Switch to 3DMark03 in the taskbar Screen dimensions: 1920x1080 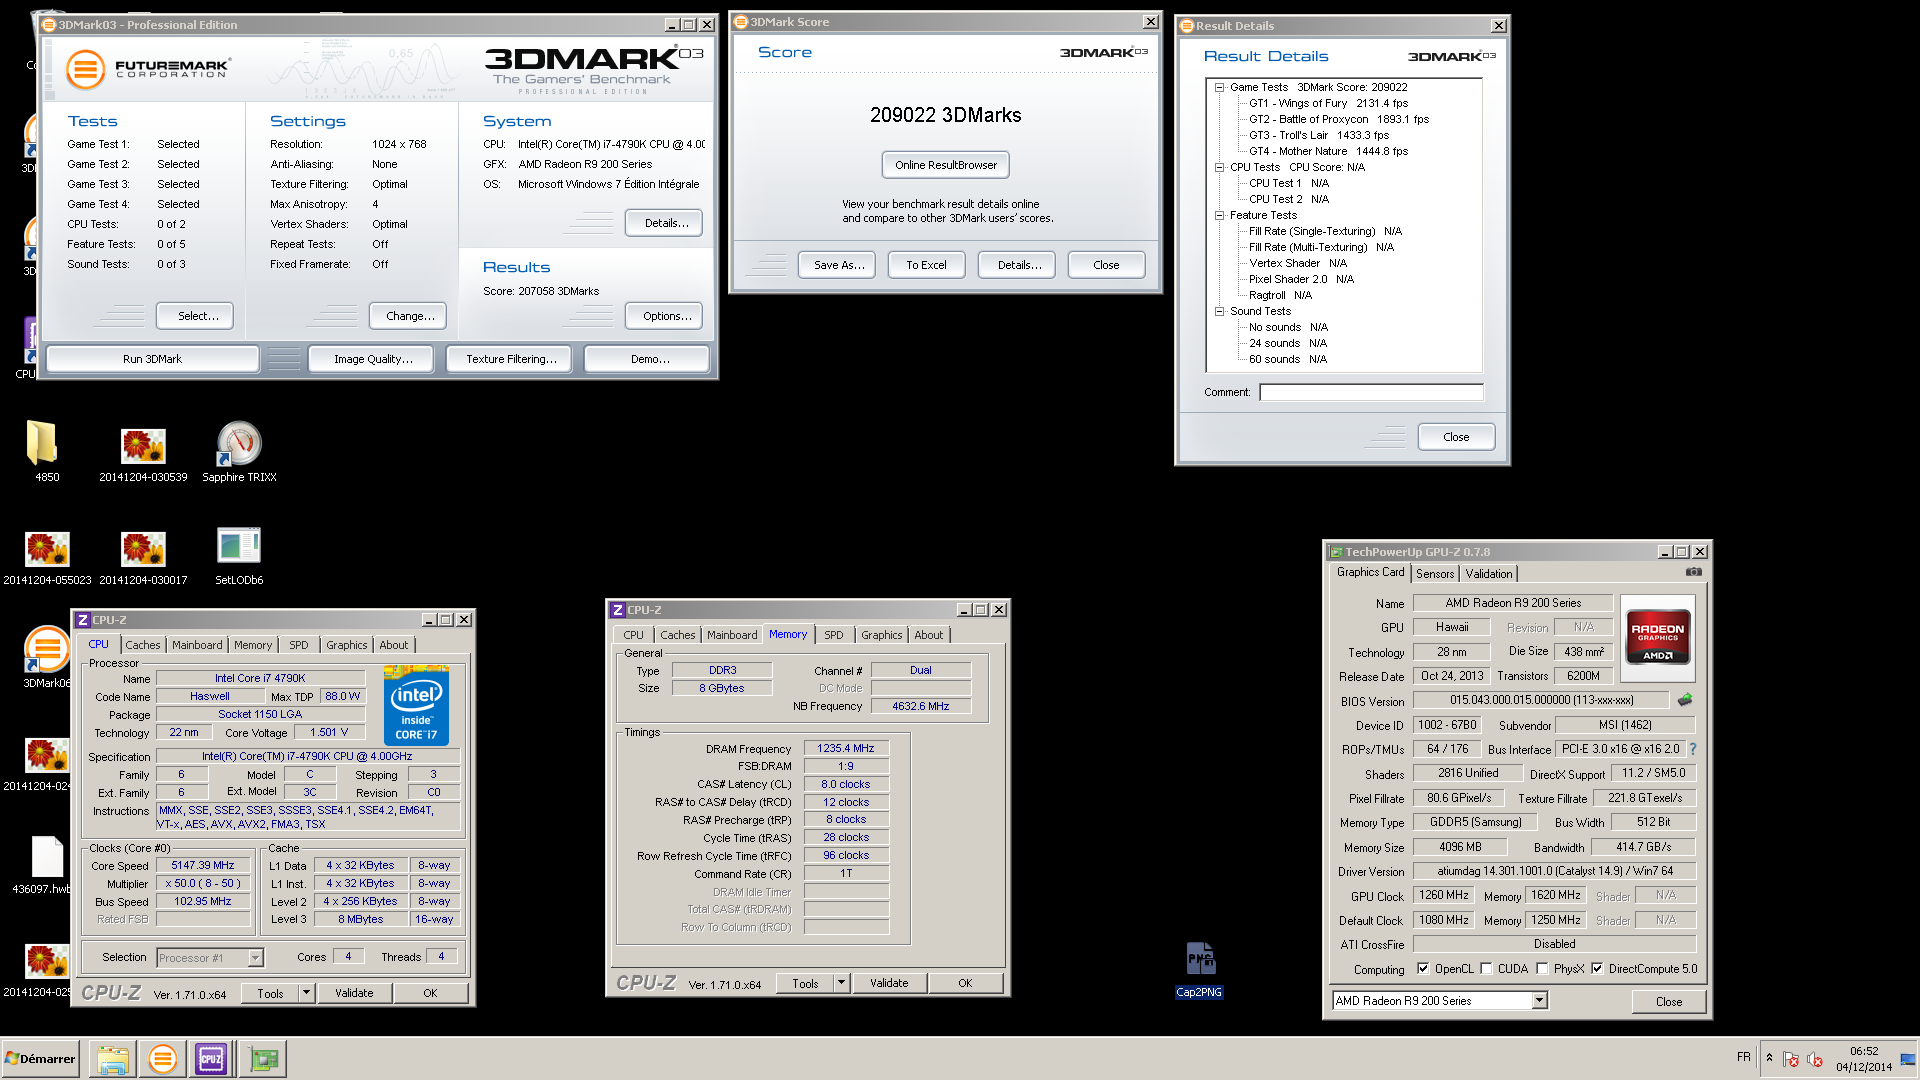162,1059
